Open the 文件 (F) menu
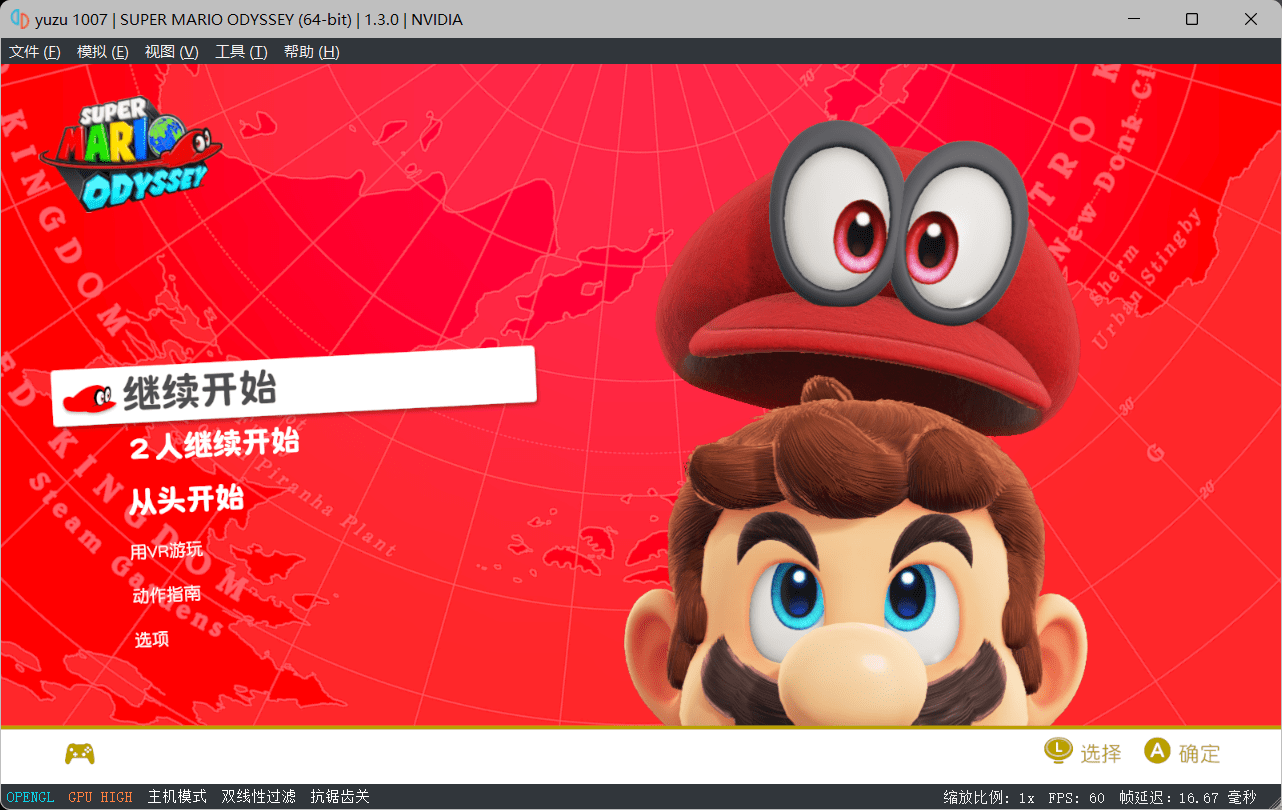Viewport: 1282px width, 810px height. [x=35, y=52]
